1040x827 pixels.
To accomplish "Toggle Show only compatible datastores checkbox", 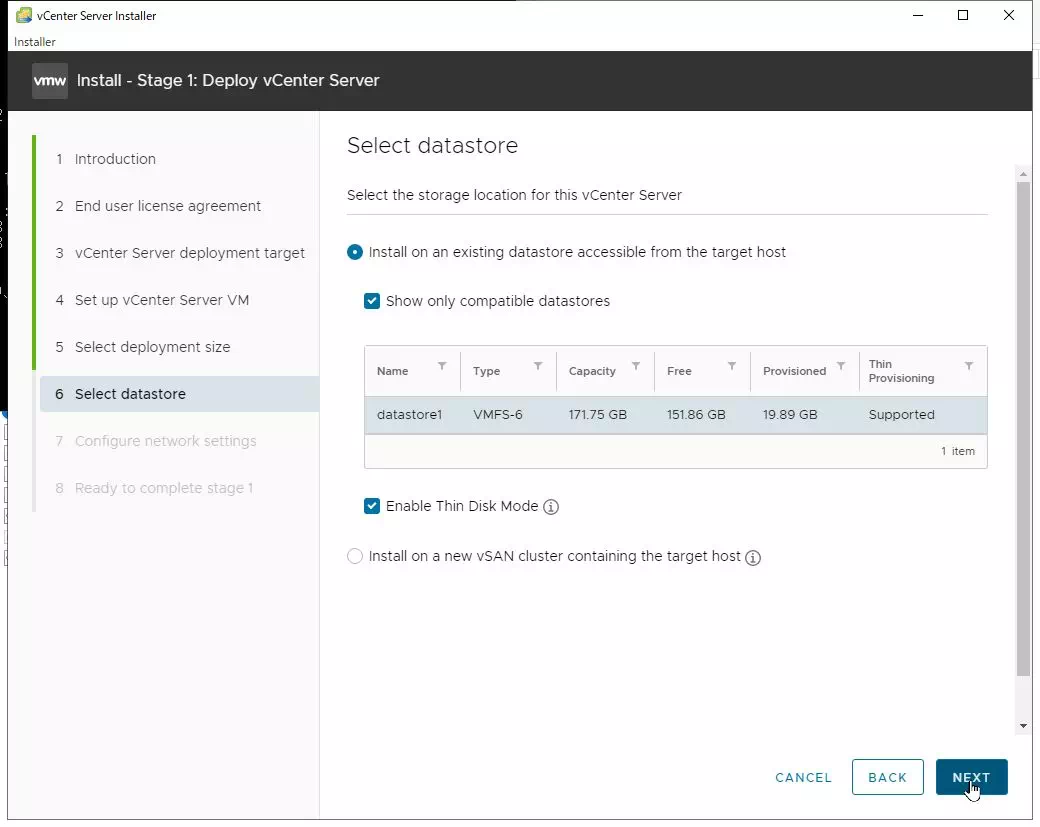I will [x=372, y=301].
